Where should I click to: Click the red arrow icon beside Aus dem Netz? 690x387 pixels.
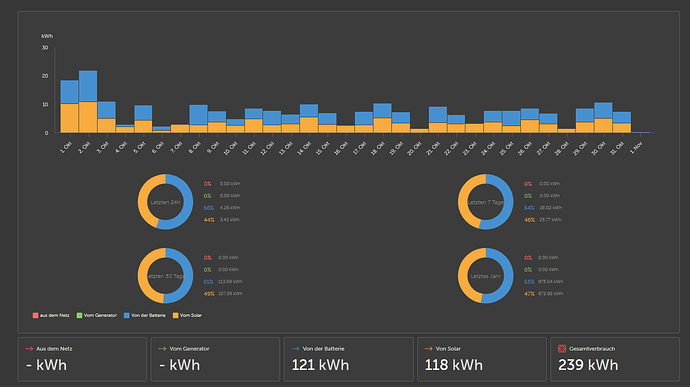(x=29, y=349)
